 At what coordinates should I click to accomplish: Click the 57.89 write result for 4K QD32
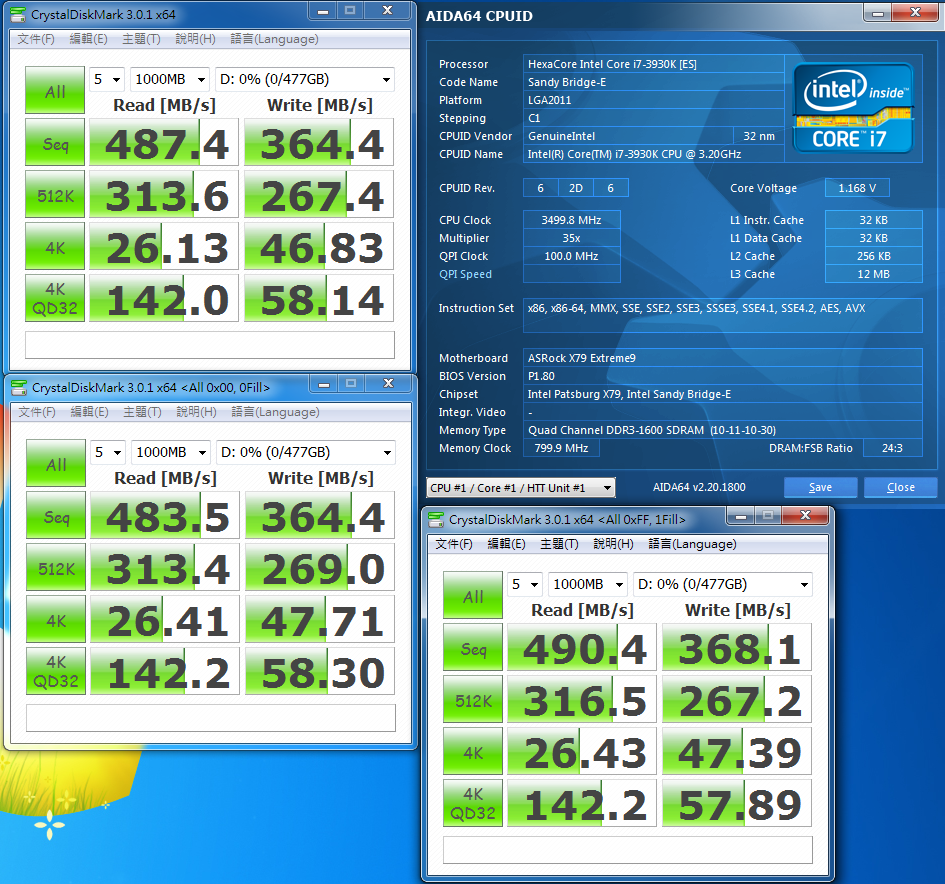click(x=737, y=803)
